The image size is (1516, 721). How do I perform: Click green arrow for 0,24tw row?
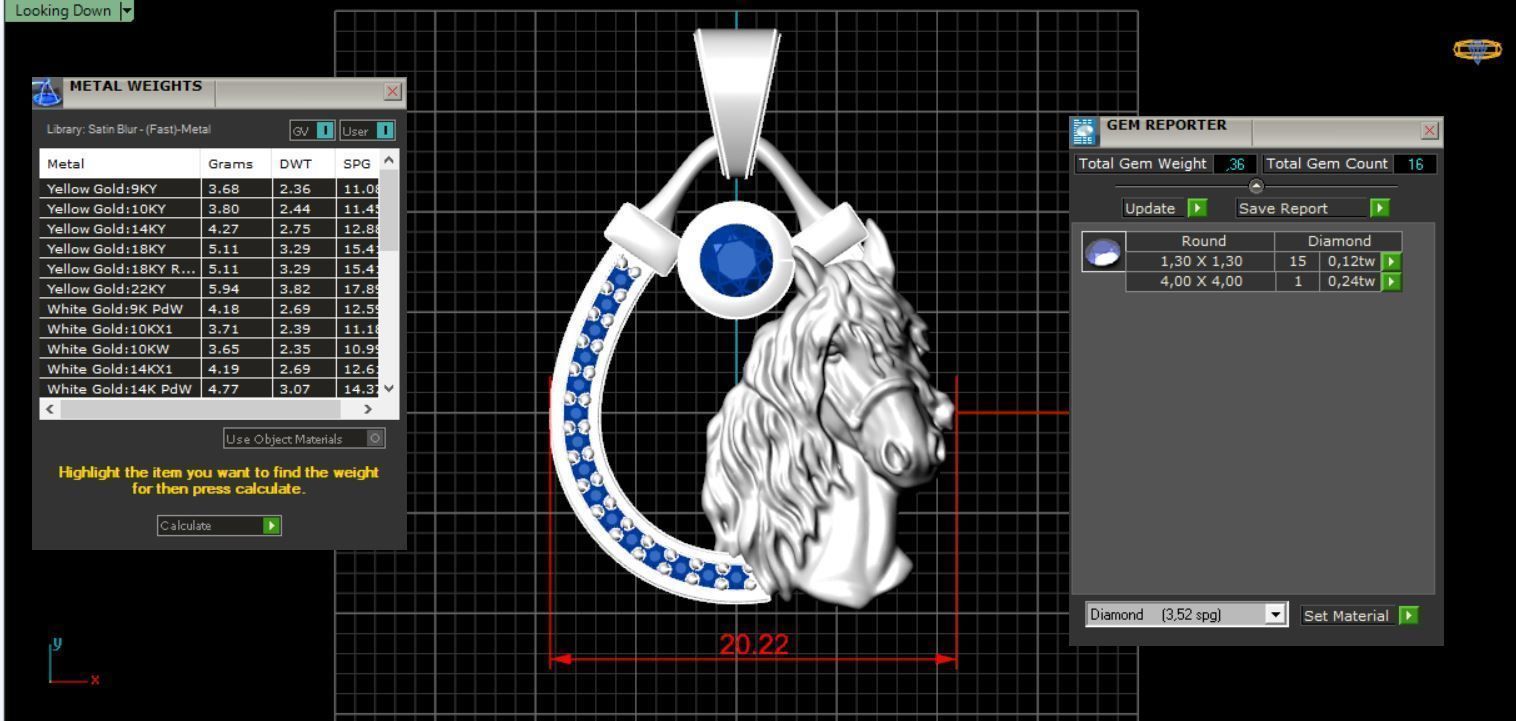(x=1390, y=281)
